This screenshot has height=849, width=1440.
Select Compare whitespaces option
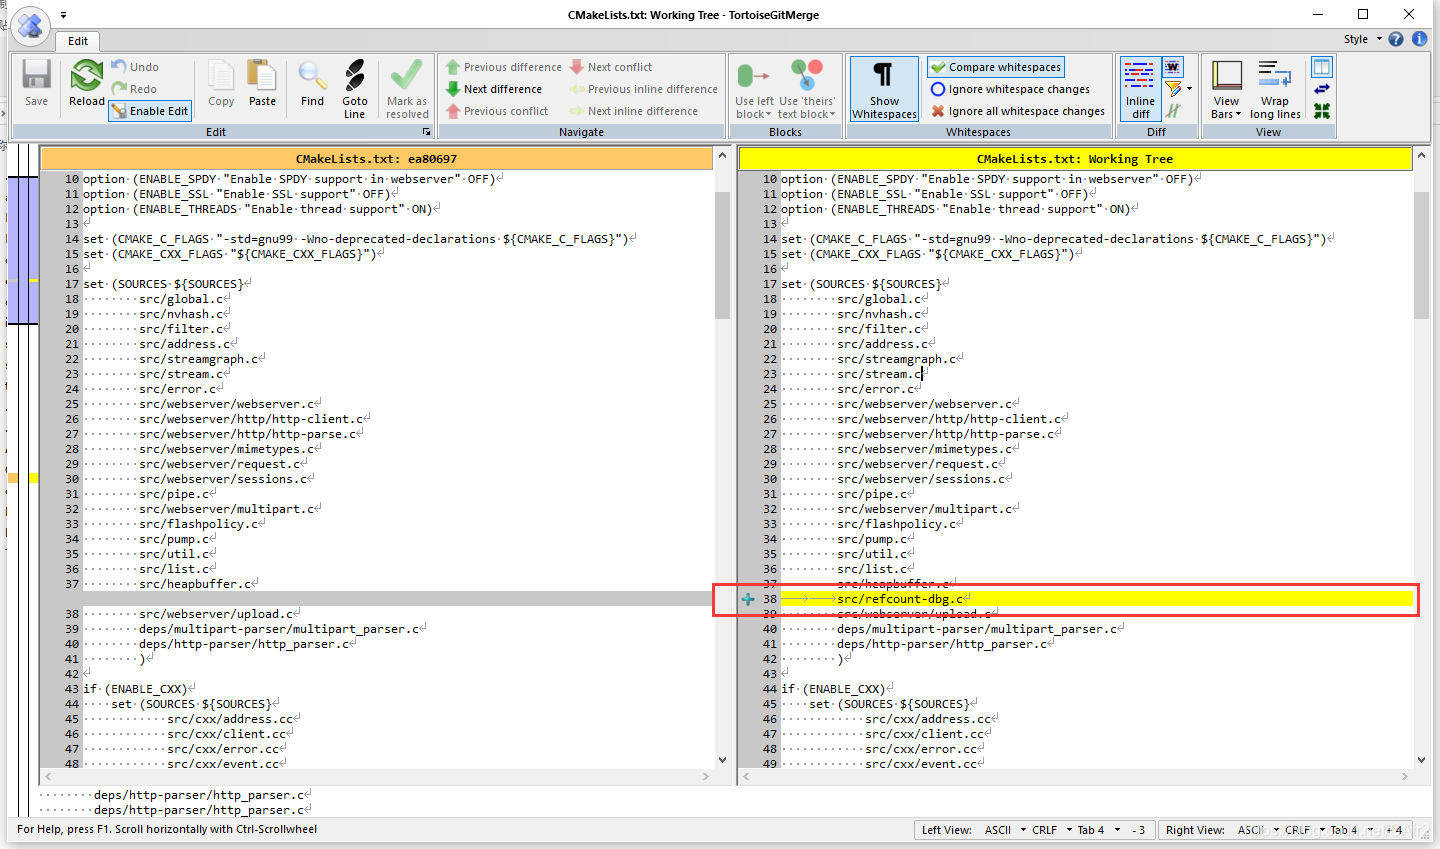[x=996, y=67]
